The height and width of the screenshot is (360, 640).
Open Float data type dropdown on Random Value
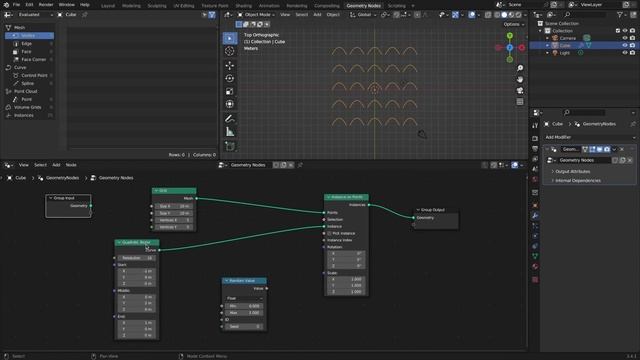(x=244, y=298)
